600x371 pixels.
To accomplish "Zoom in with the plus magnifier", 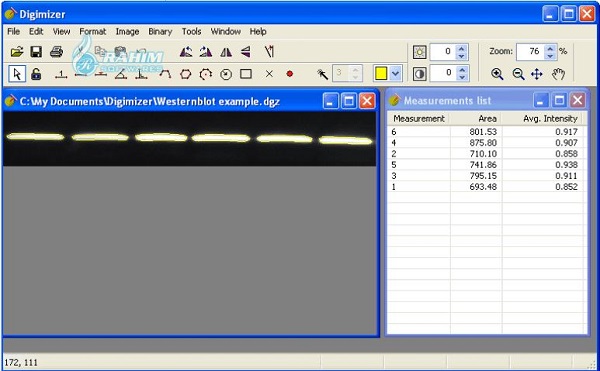I will tap(497, 74).
